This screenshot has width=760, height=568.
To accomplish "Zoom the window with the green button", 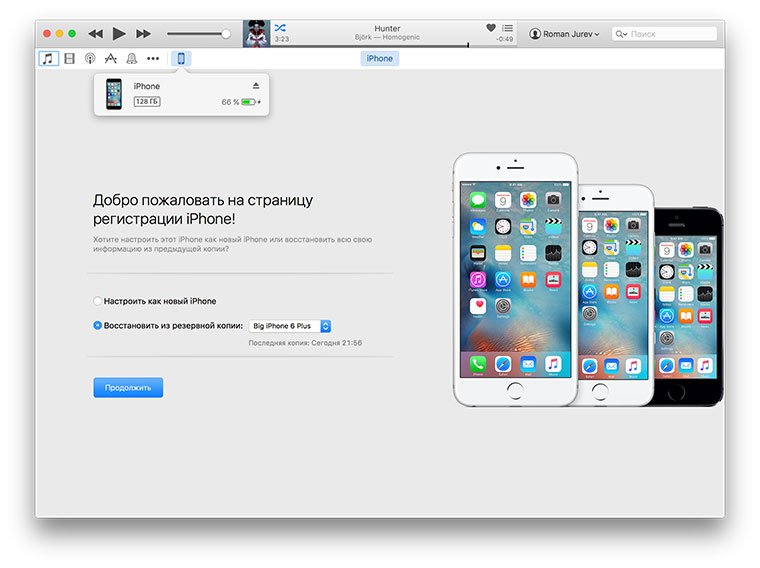I will coord(72,33).
